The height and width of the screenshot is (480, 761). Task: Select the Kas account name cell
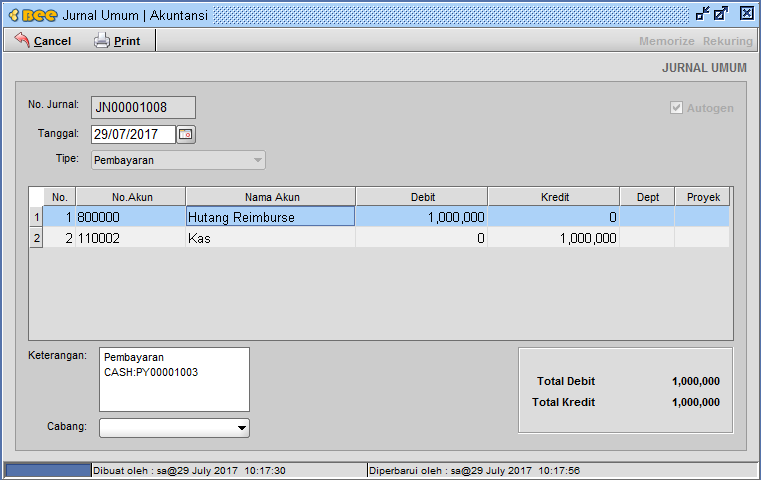270,238
